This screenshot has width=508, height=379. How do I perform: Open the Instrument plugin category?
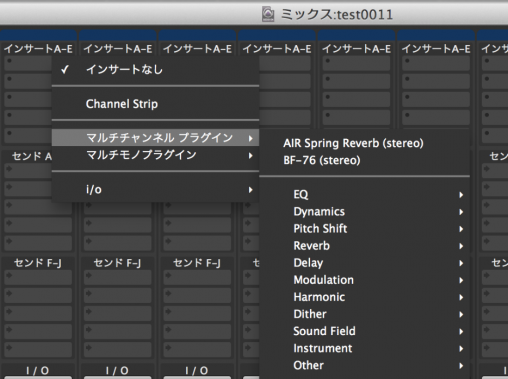tap(365, 348)
